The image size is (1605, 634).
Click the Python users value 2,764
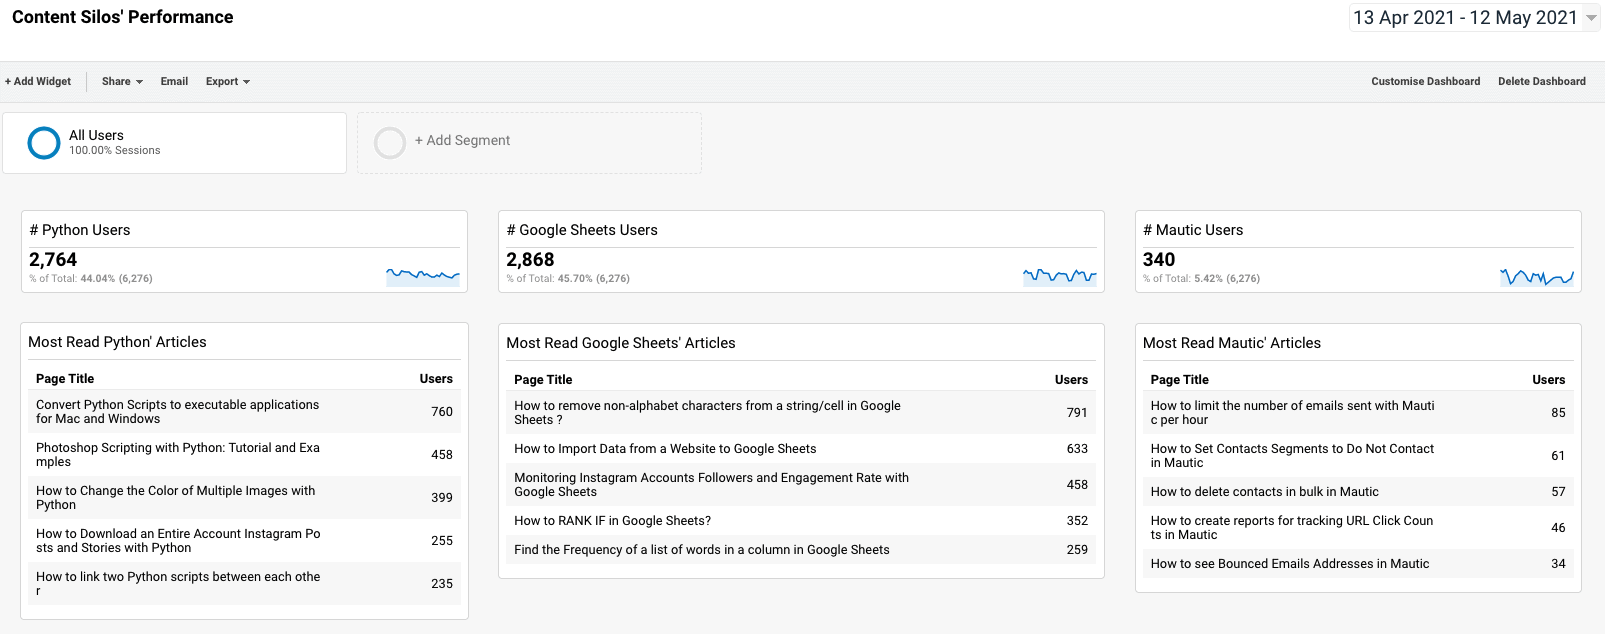coord(53,259)
